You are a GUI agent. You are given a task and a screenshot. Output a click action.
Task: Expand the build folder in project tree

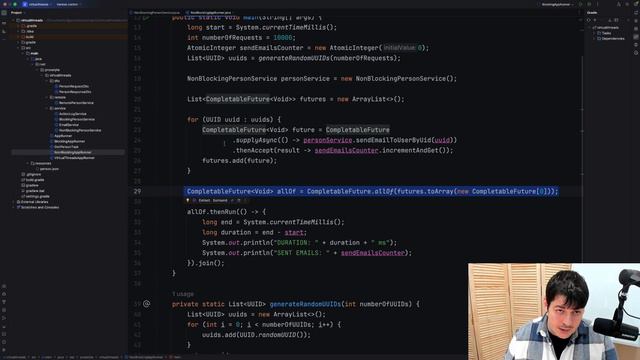18,37
